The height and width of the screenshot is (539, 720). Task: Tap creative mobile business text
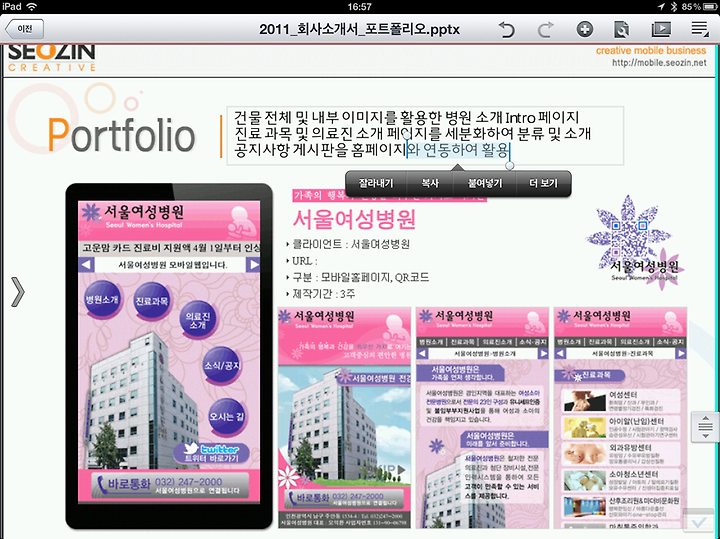point(651,51)
